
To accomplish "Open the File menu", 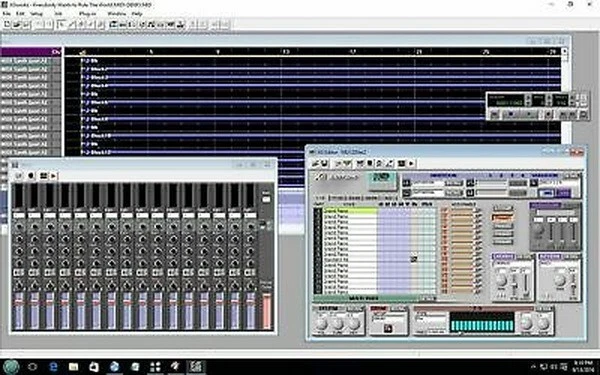I will point(6,14).
